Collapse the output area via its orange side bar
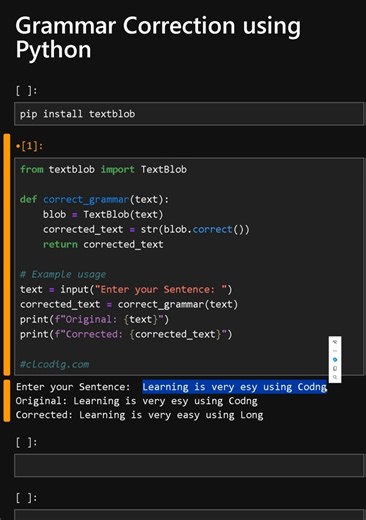366x520 pixels. [x=7, y=401]
